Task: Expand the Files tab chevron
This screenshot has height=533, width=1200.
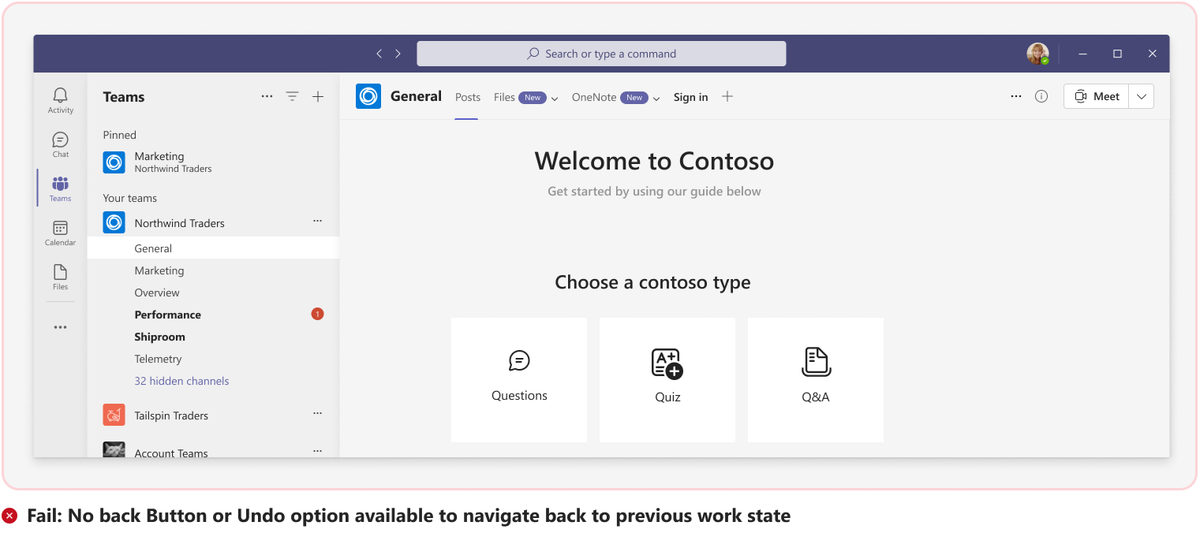Action: [x=555, y=98]
